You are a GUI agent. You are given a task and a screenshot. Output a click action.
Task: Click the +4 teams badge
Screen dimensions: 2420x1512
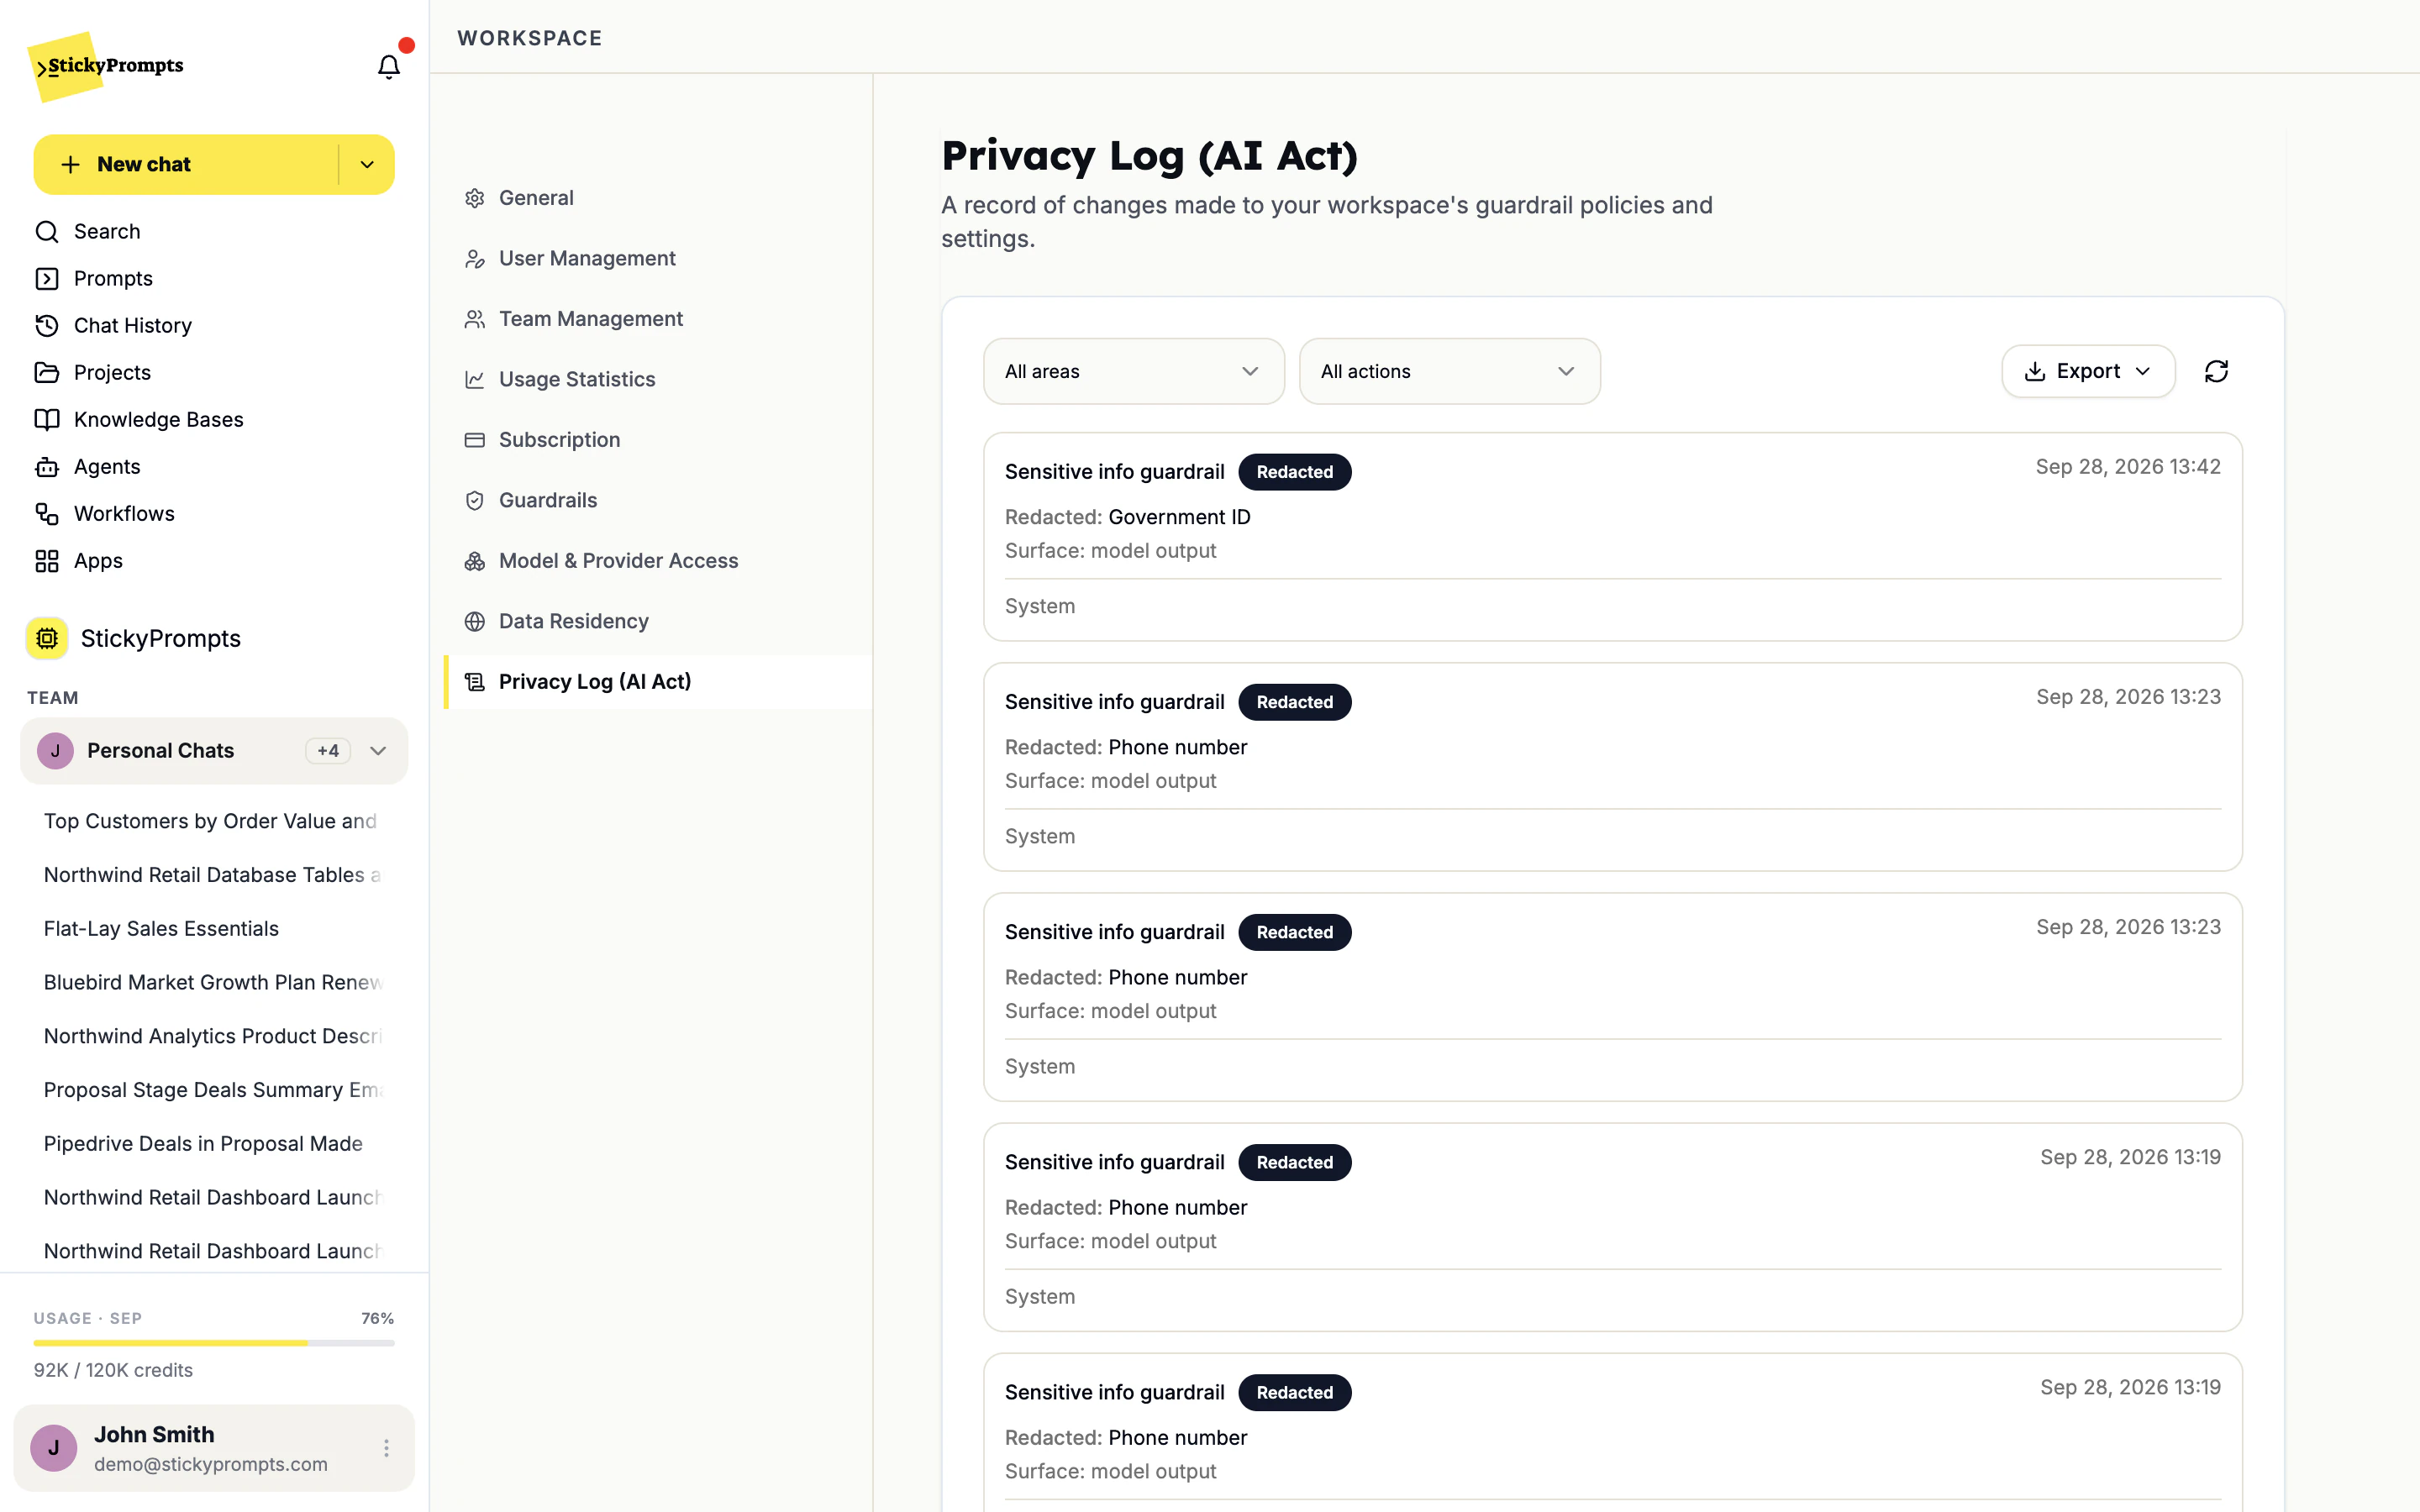[328, 751]
